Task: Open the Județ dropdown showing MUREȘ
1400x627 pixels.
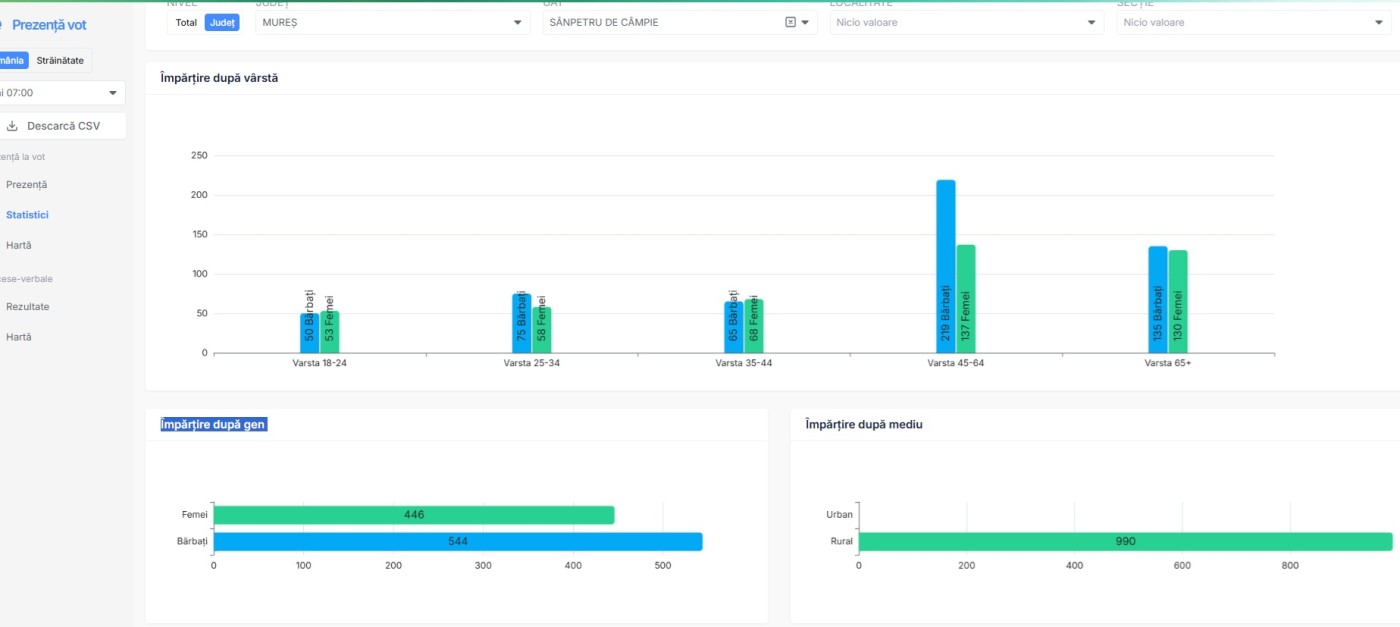Action: point(392,22)
